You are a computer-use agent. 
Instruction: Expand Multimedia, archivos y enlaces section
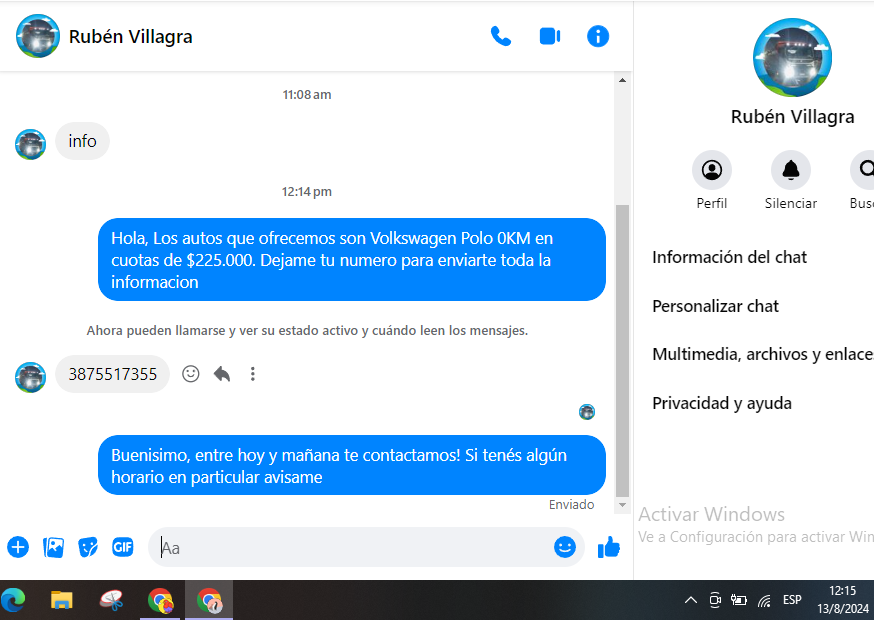(x=763, y=354)
